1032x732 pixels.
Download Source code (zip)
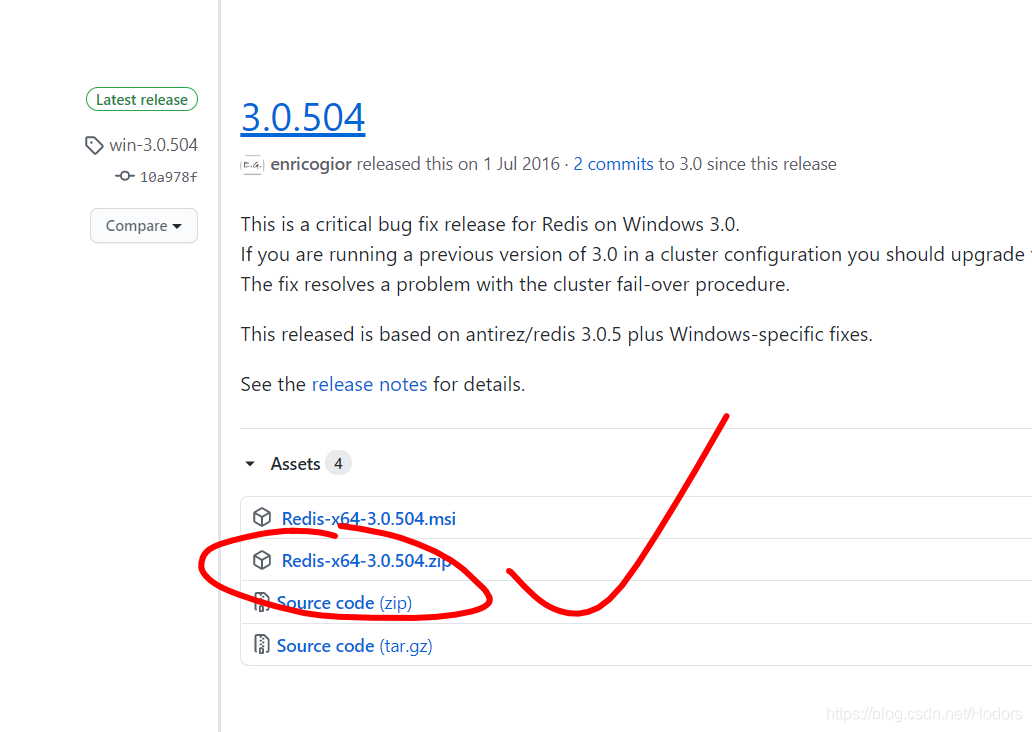pos(344,603)
